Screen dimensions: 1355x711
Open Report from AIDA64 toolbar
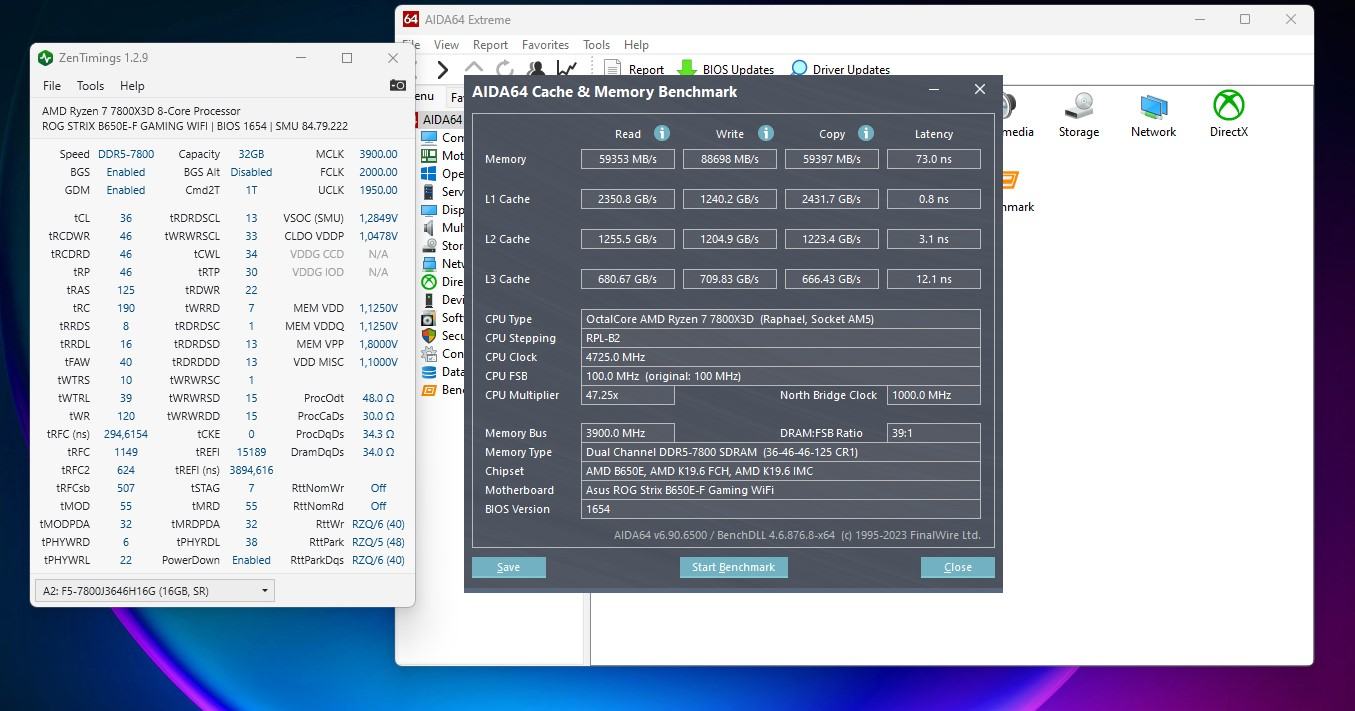(634, 69)
